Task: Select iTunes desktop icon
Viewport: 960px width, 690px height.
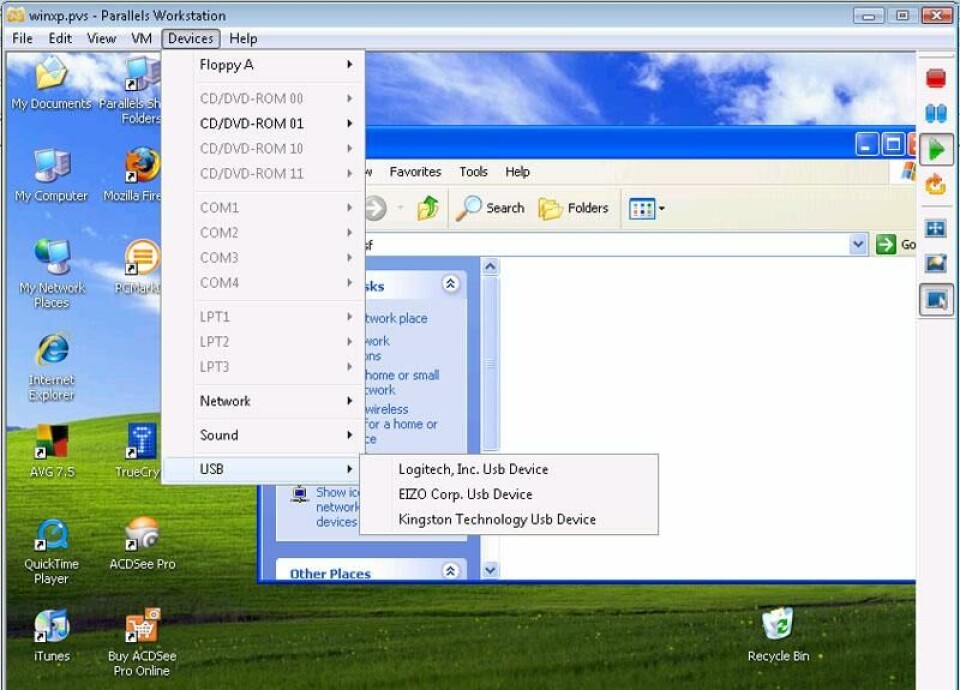Action: point(51,636)
